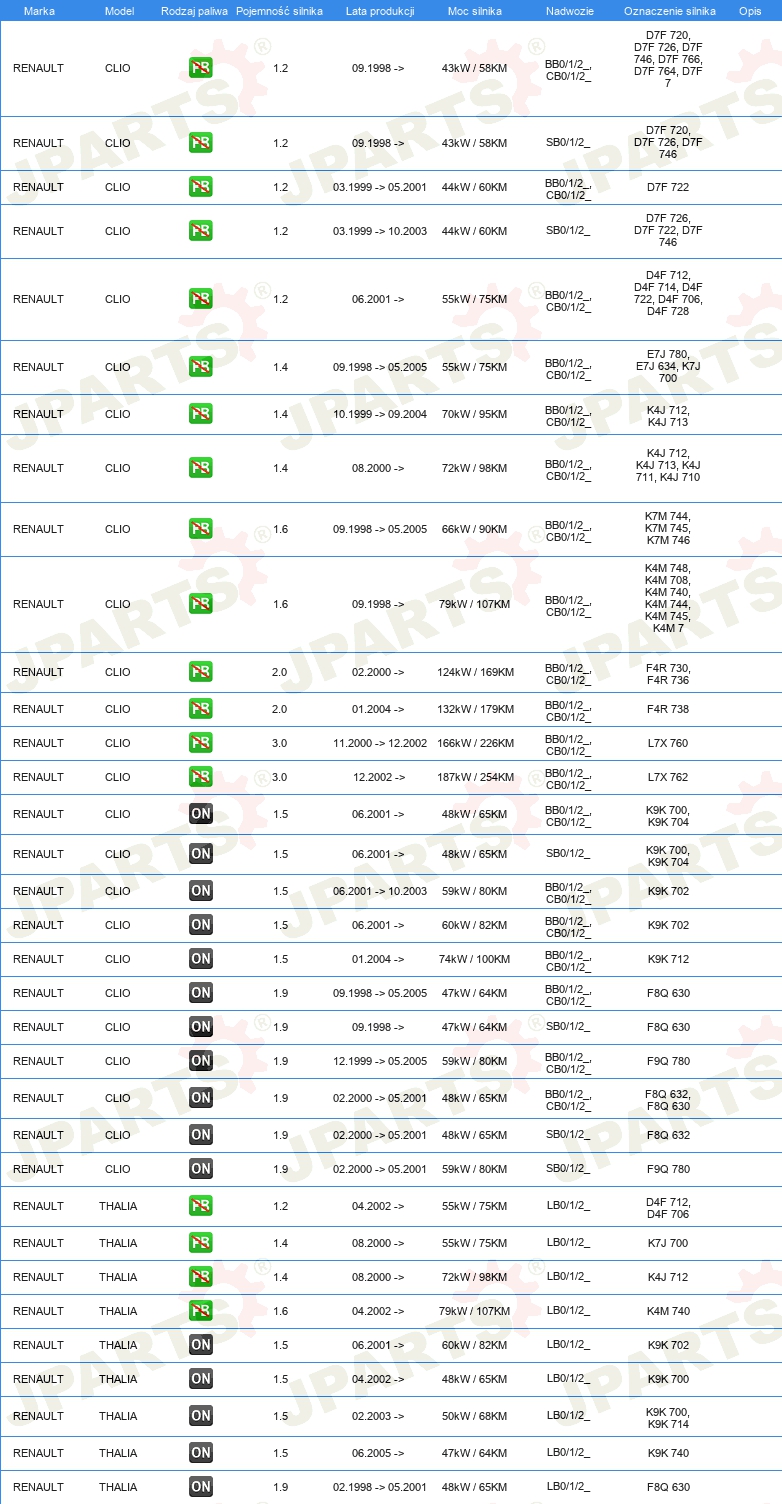
Task: Click the 02.1998 -> 05.2001 production date cell
Action: pyautogui.click(x=380, y=1487)
